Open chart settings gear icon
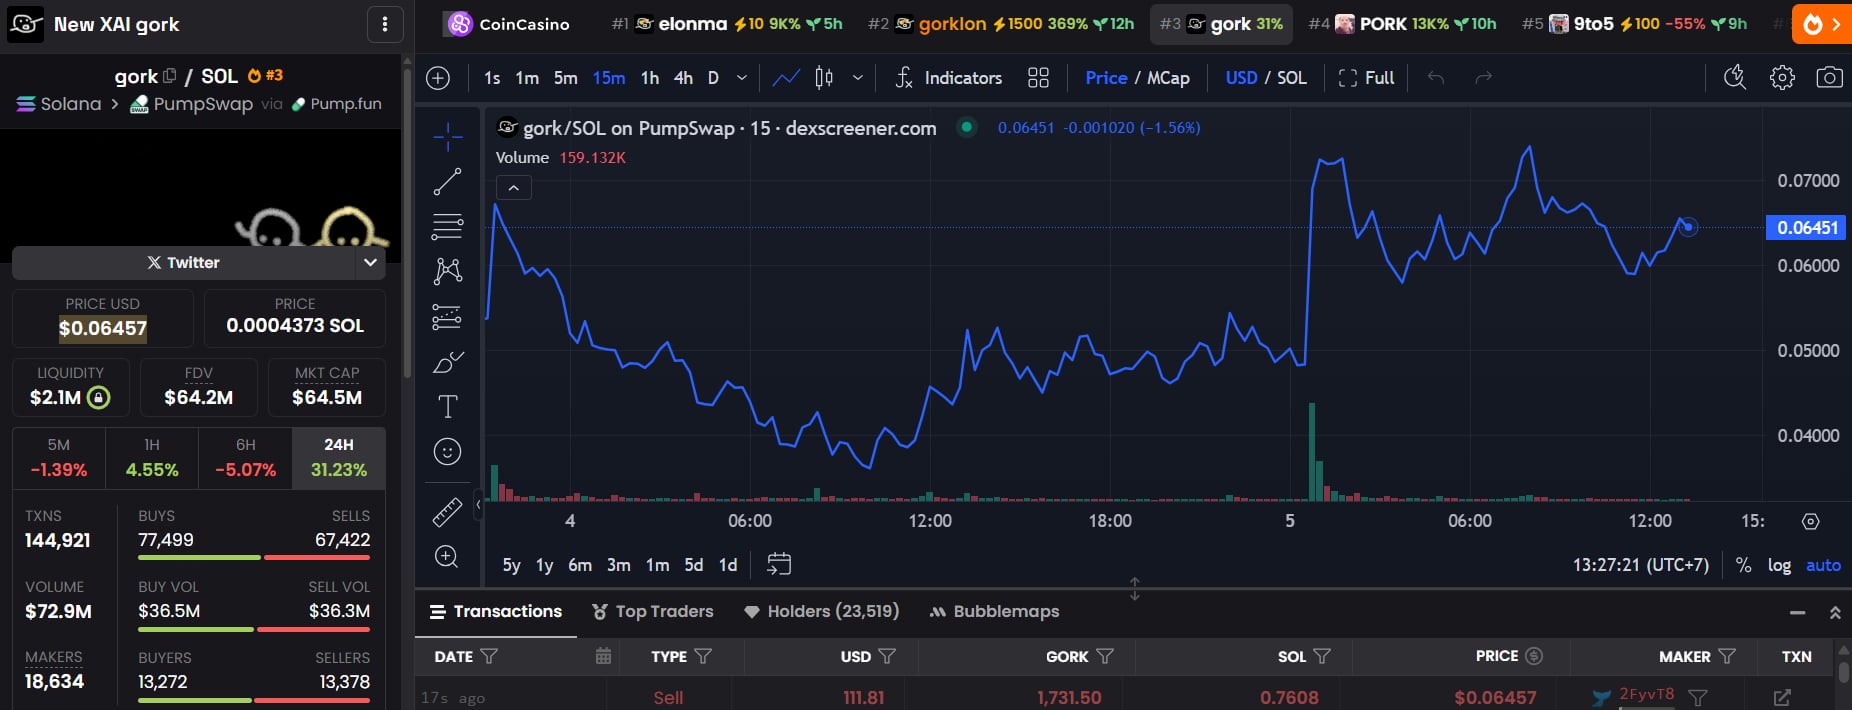Image resolution: width=1852 pixels, height=710 pixels. pos(1782,78)
